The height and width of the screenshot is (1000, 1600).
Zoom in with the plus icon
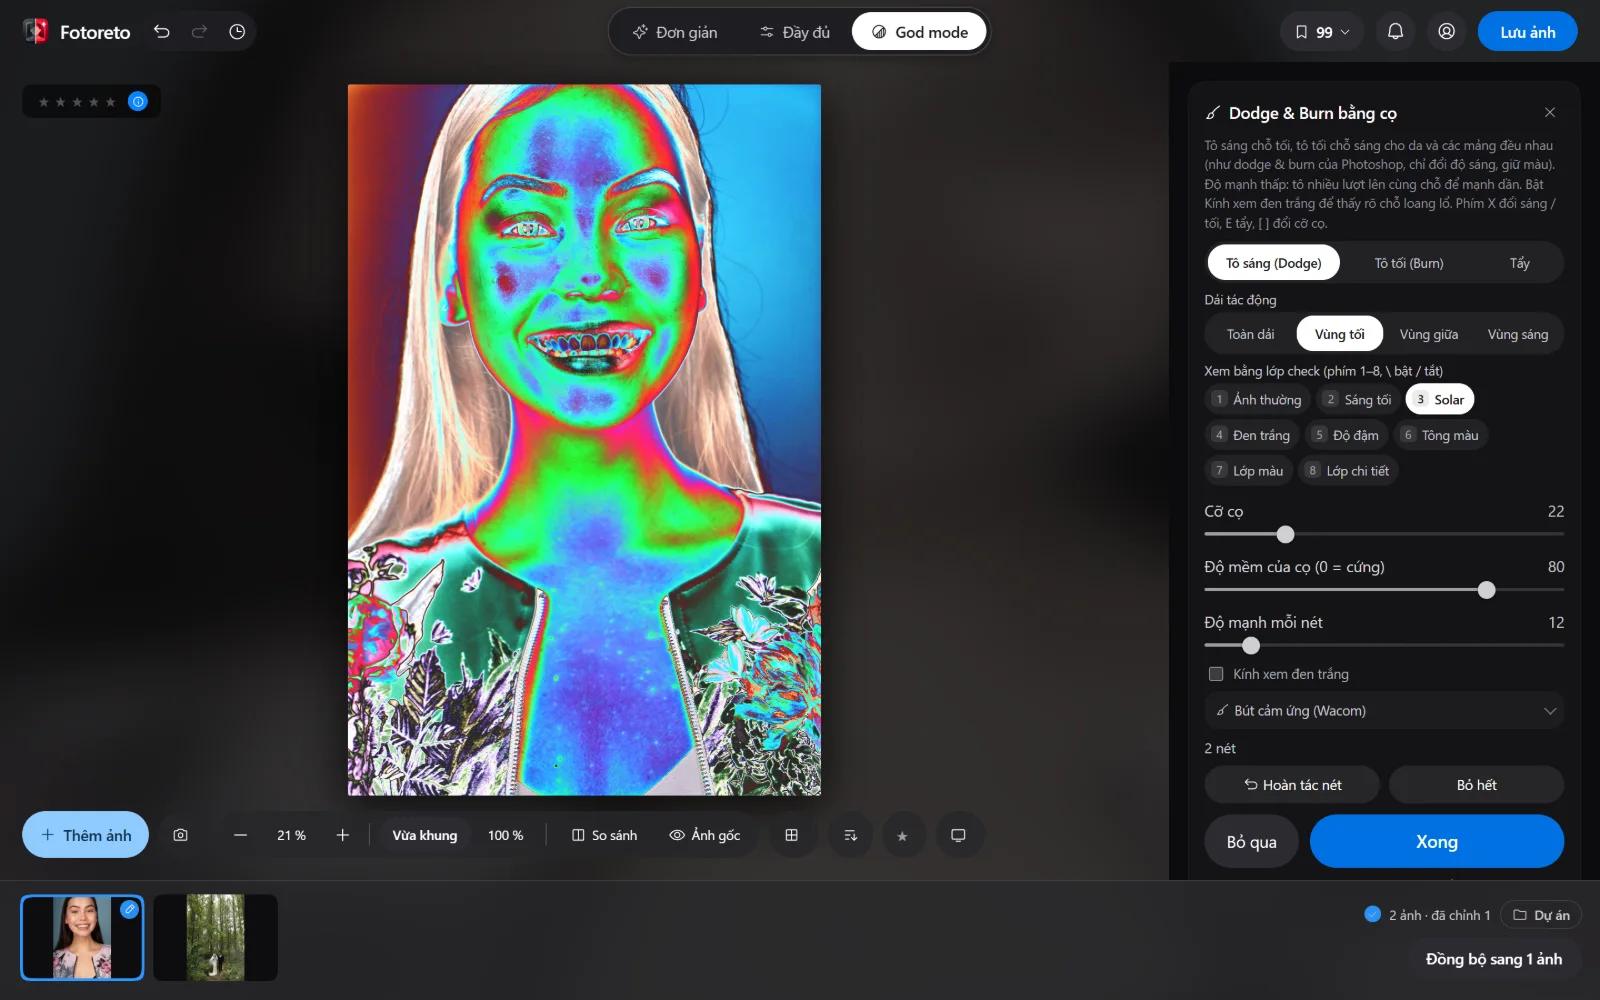pyautogui.click(x=343, y=835)
